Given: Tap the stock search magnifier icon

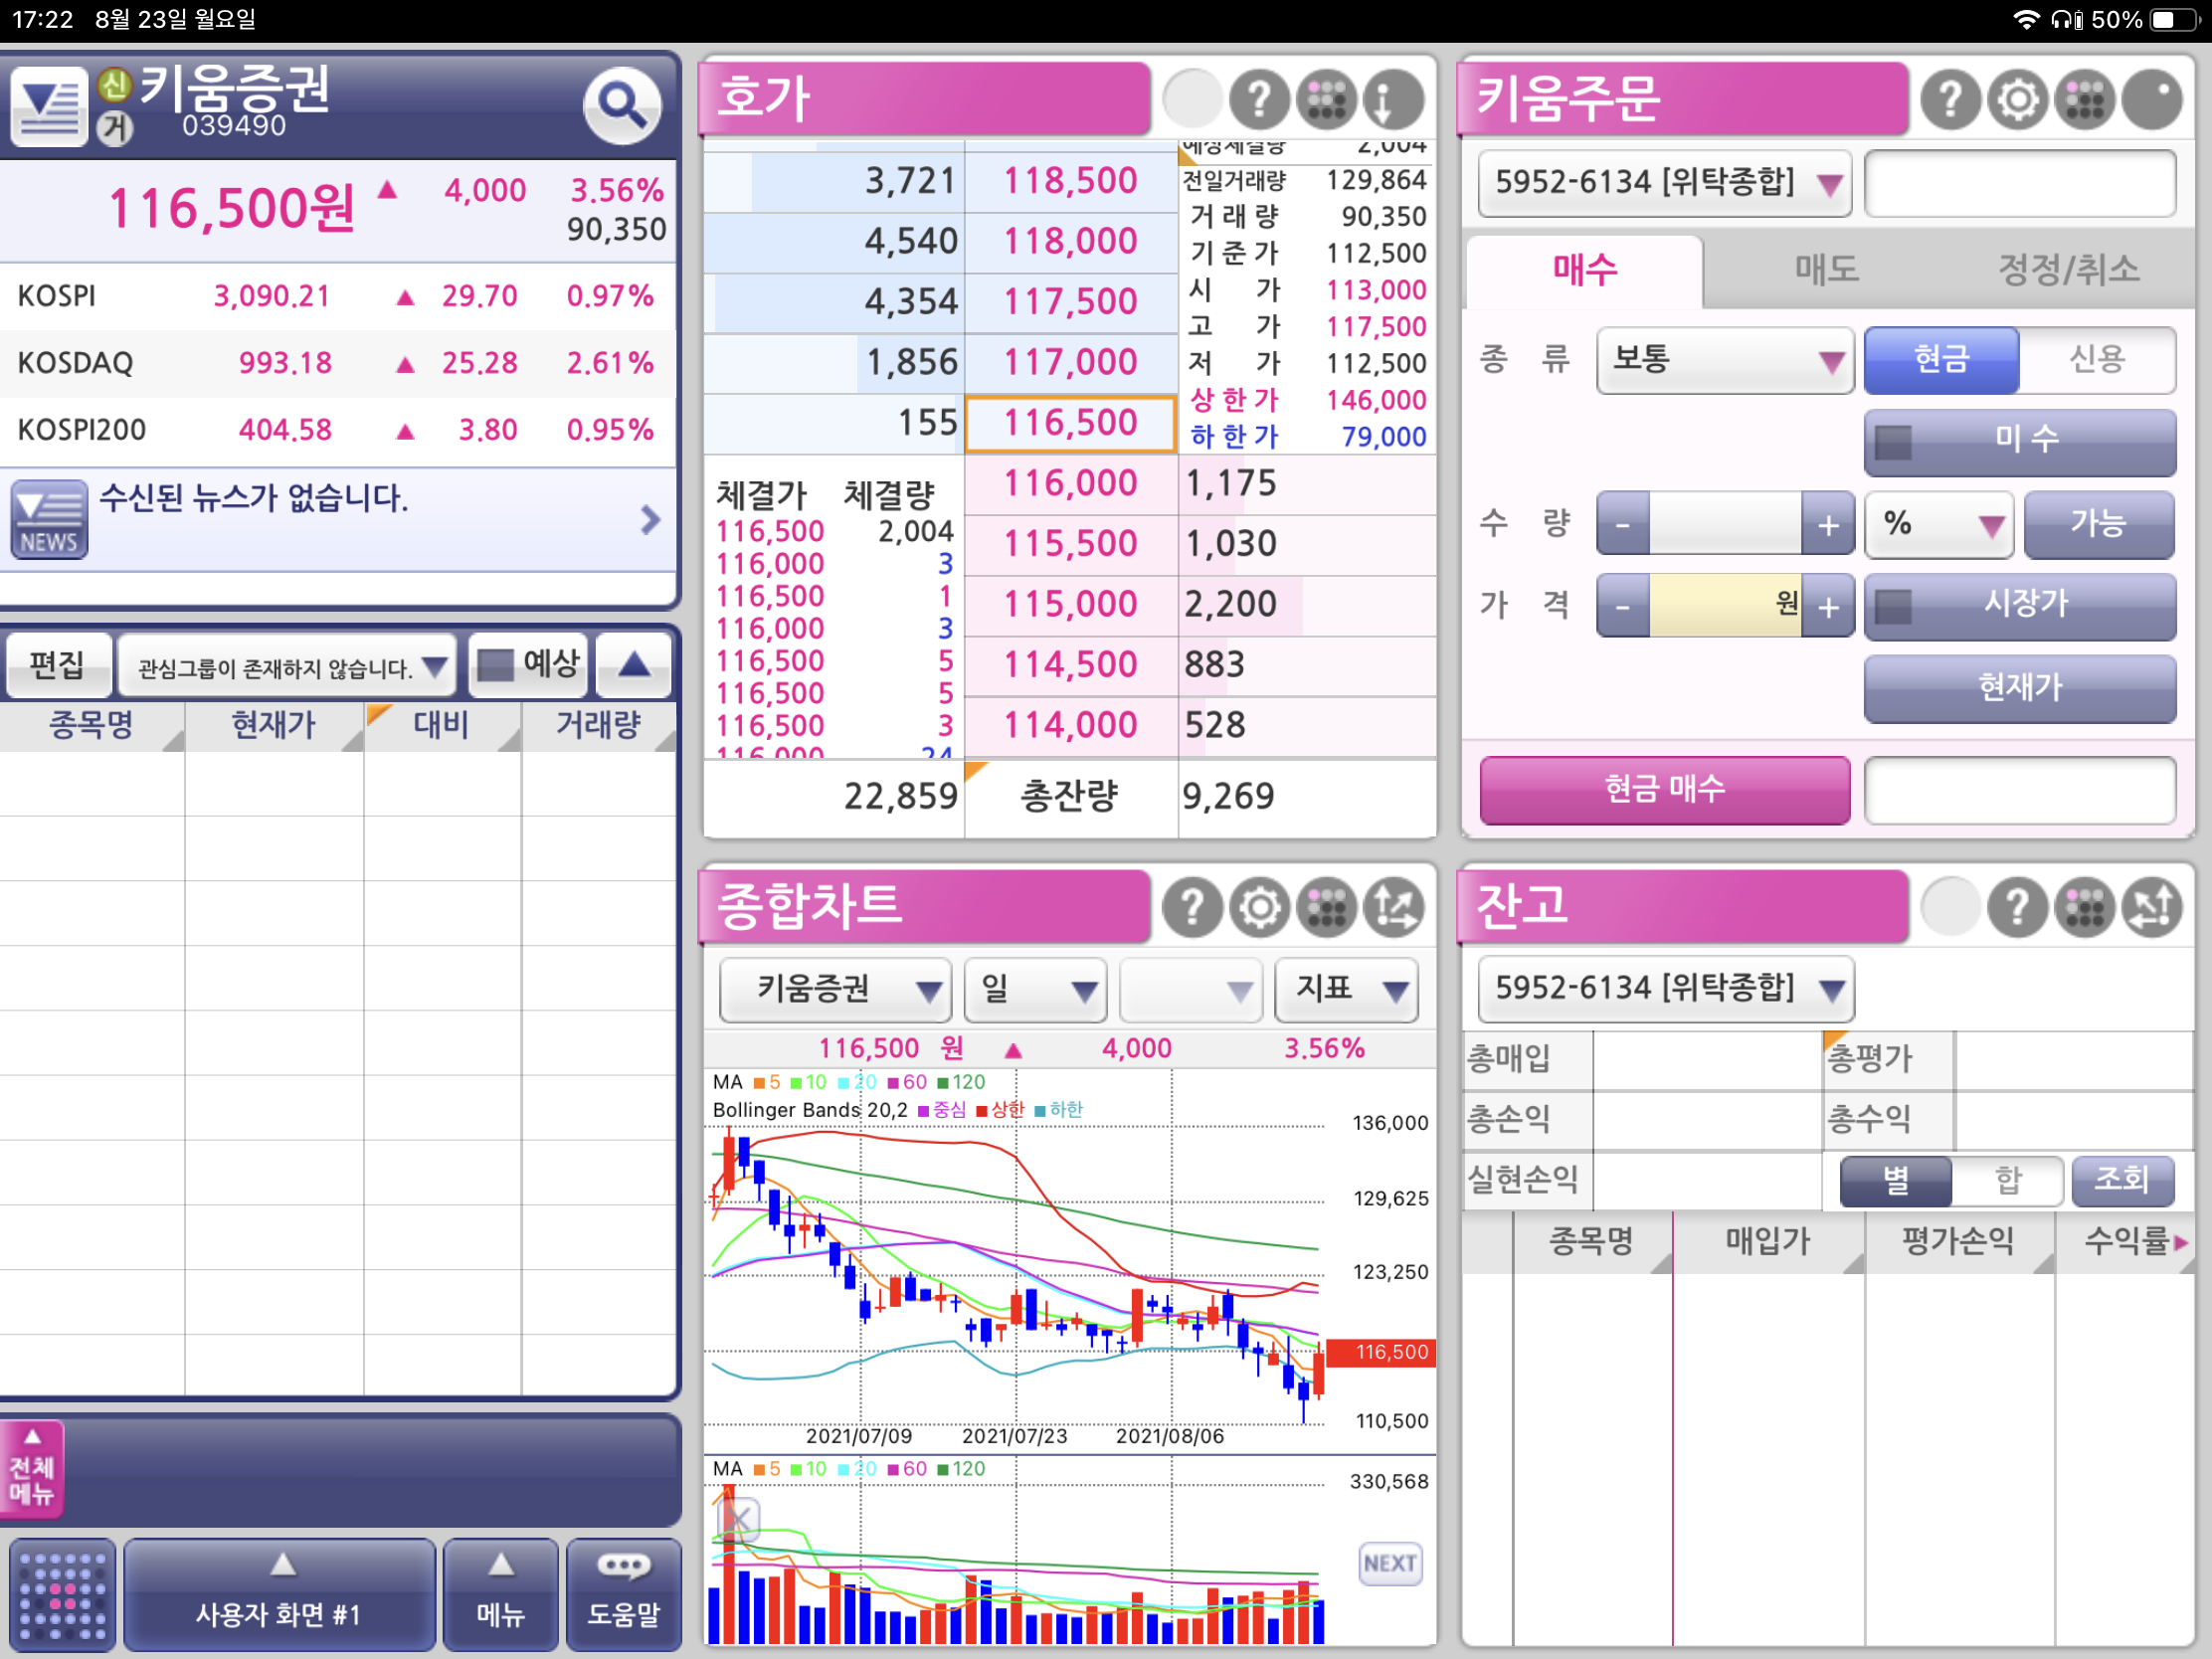Looking at the screenshot, I should [621, 104].
